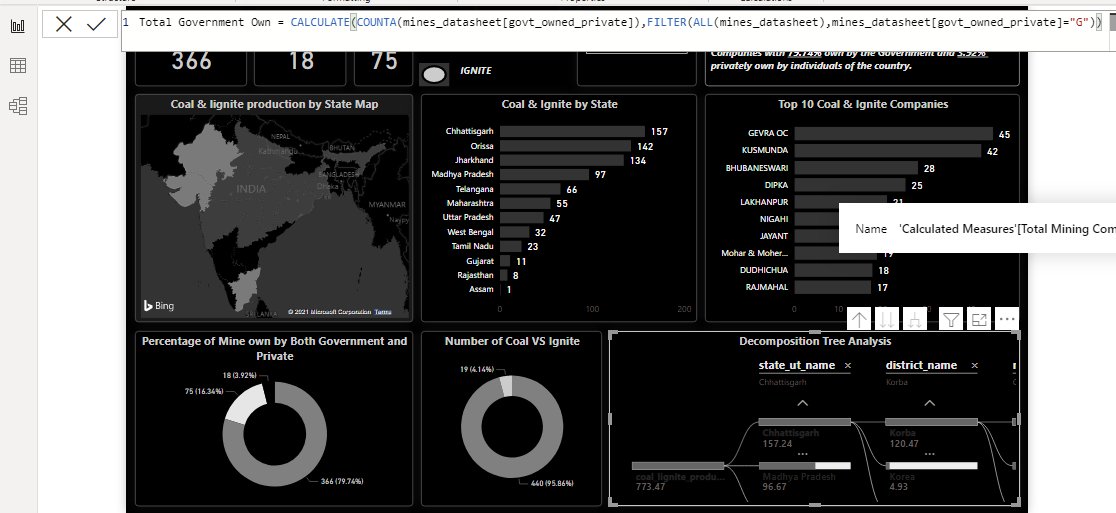The height and width of the screenshot is (513, 1116).
Task: Click the Tamil Nadu bar valued 23
Action: [x=510, y=246]
